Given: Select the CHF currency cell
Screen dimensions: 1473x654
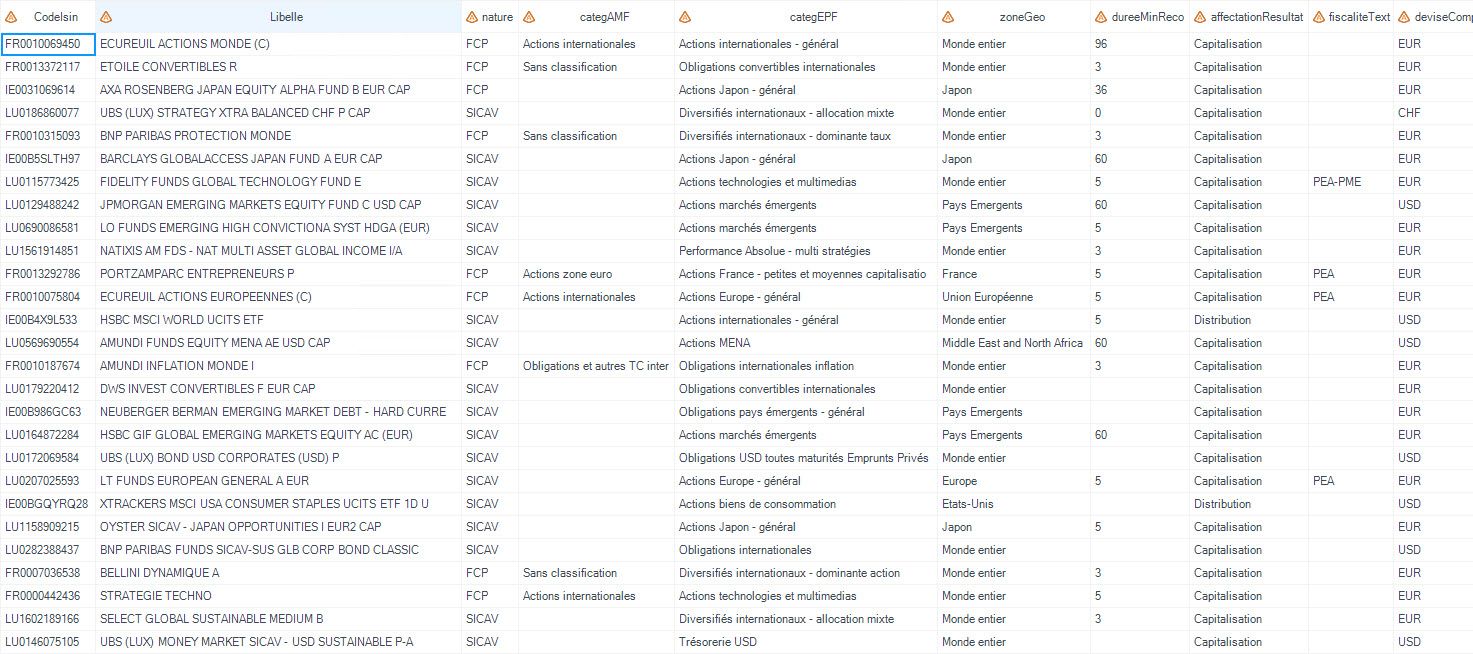Looking at the screenshot, I should tap(1433, 113).
